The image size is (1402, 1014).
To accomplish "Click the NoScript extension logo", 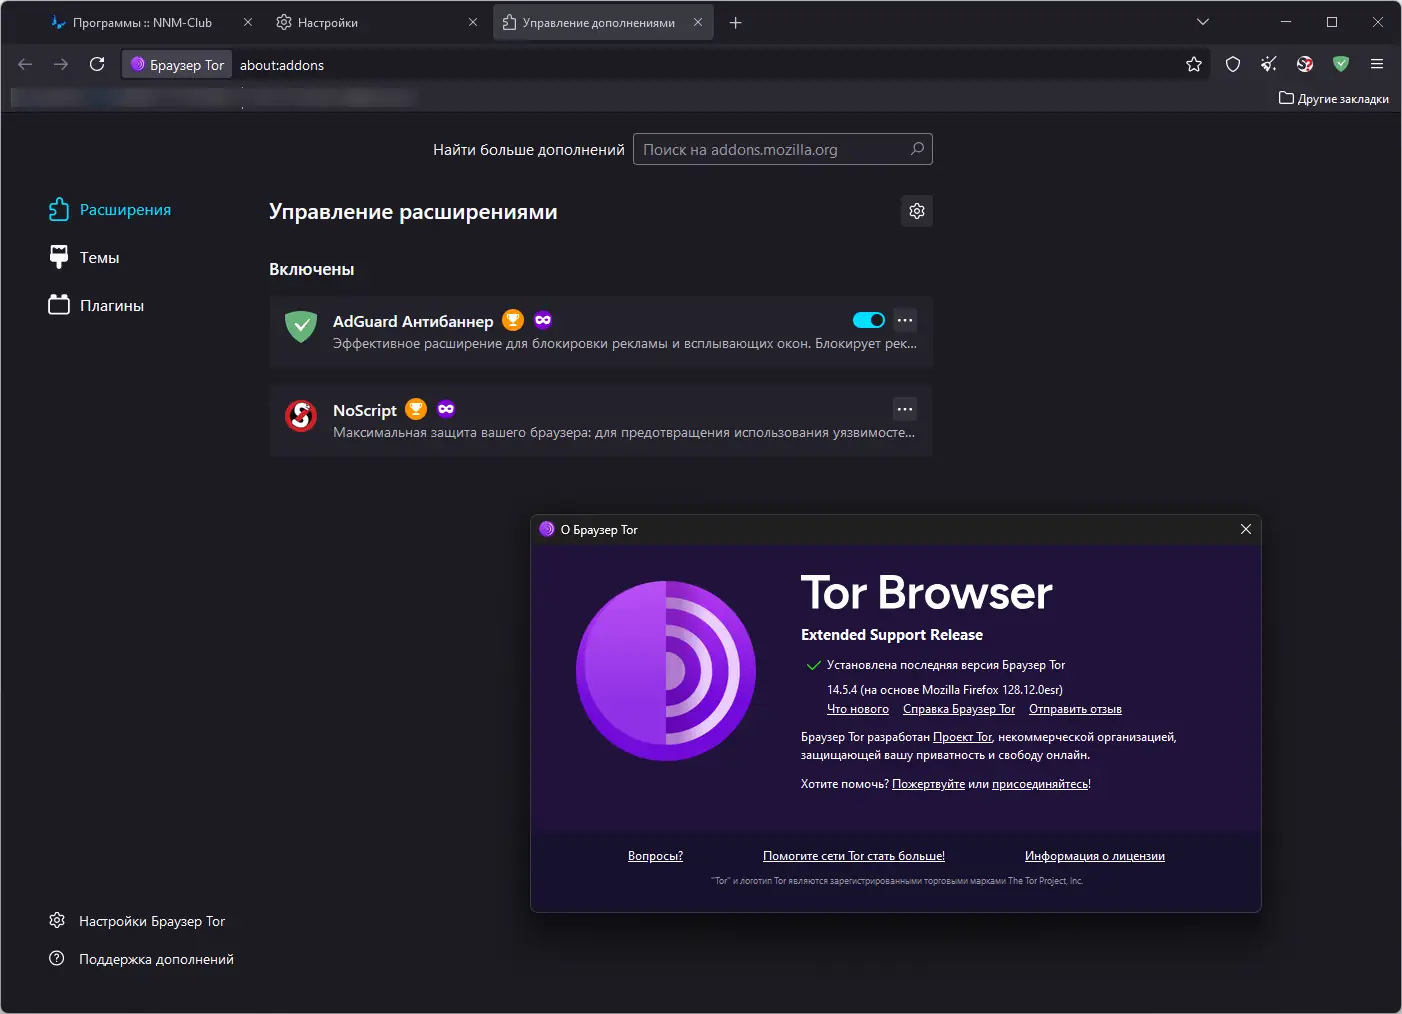I will pyautogui.click(x=301, y=415).
